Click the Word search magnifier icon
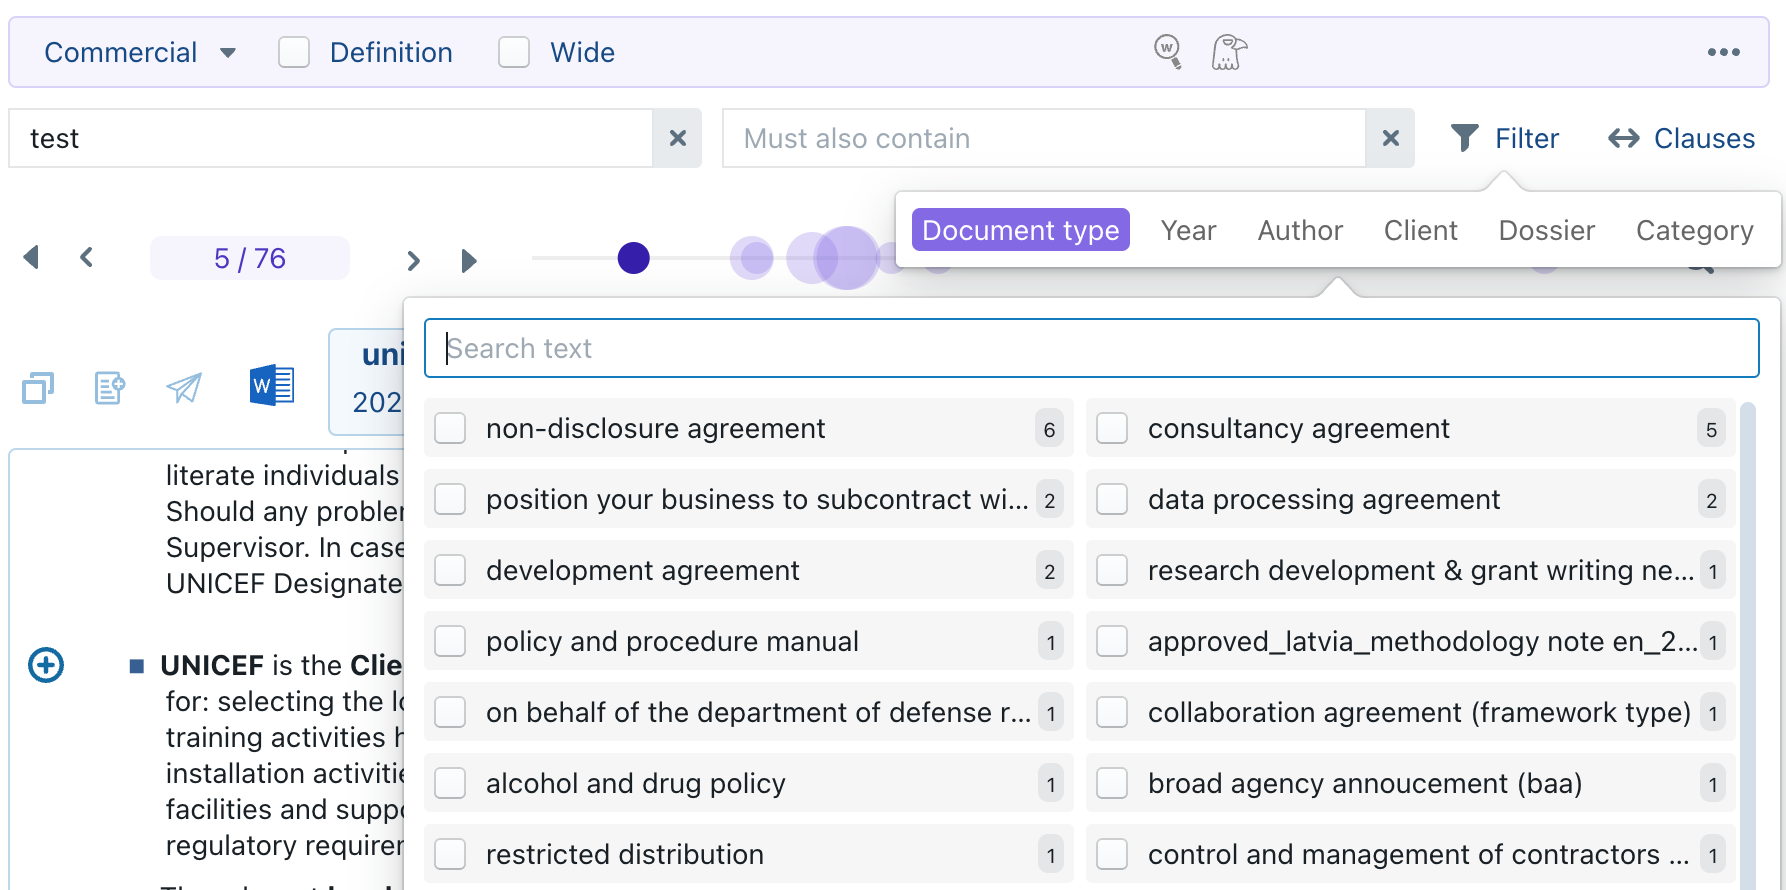The height and width of the screenshot is (890, 1786). (1167, 51)
